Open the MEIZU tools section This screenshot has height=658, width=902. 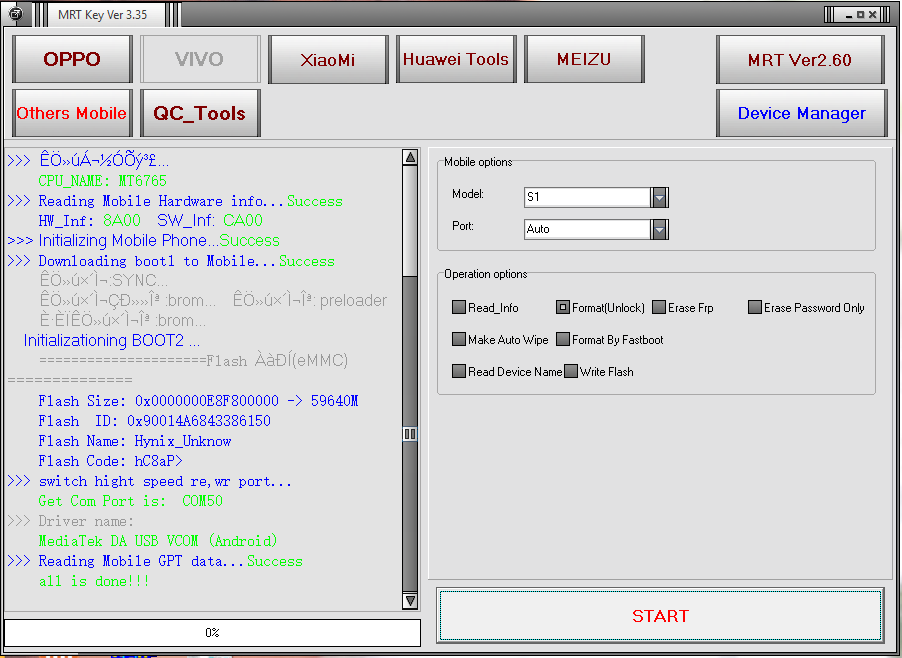(x=584, y=59)
